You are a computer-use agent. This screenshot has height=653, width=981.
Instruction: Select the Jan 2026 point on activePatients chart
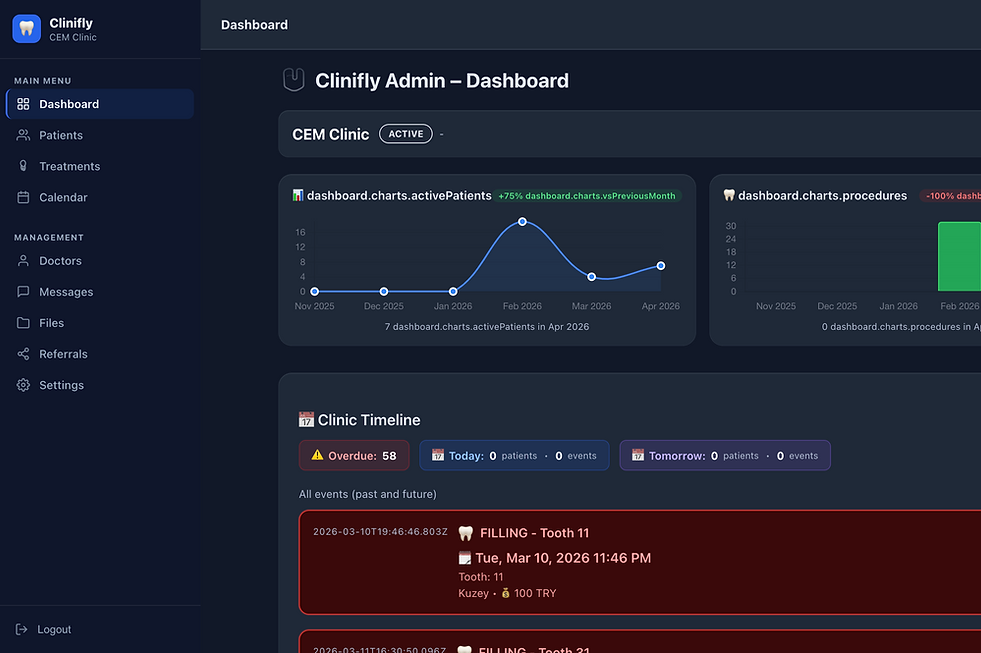(453, 291)
